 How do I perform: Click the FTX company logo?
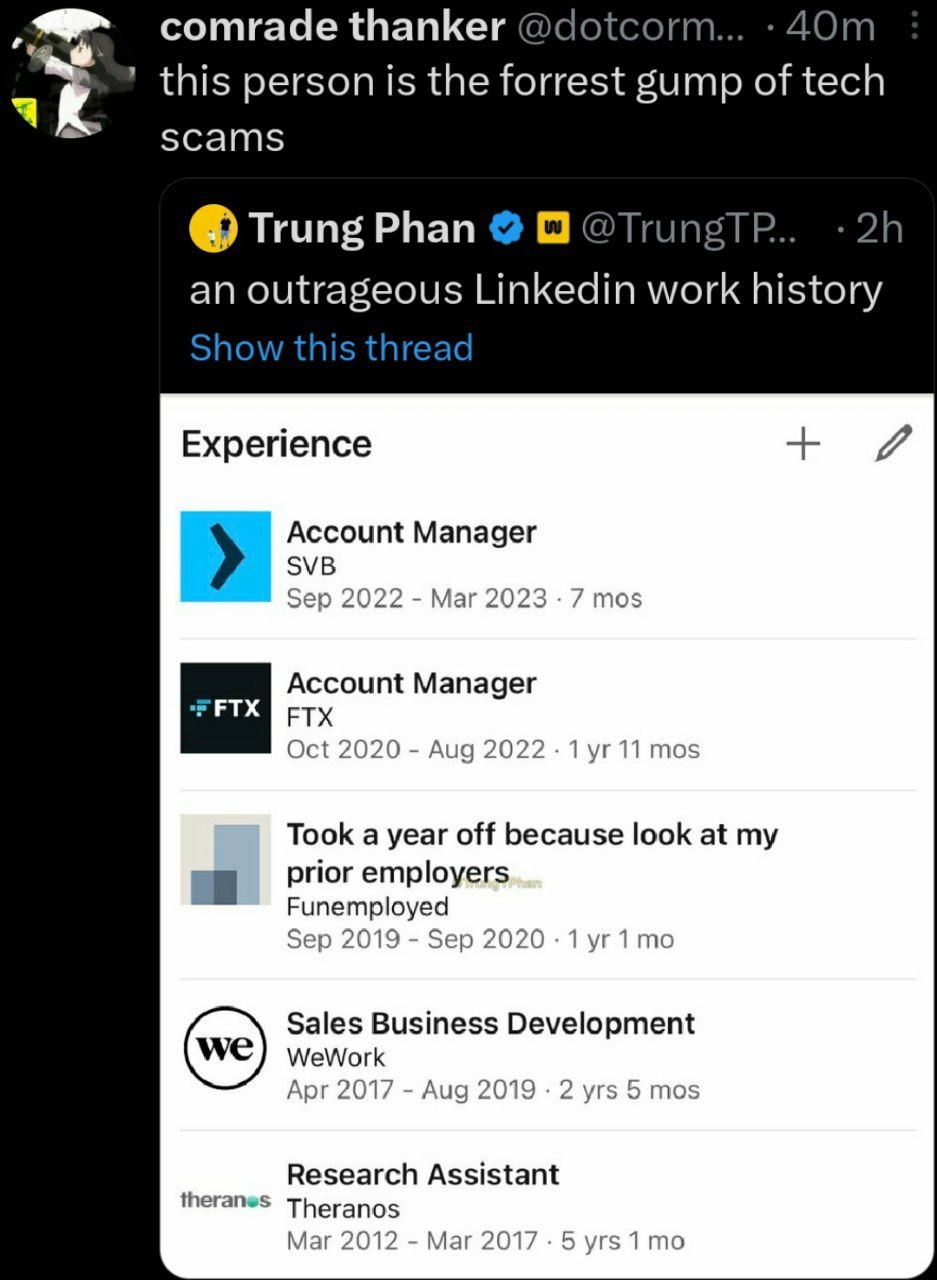tap(225, 707)
